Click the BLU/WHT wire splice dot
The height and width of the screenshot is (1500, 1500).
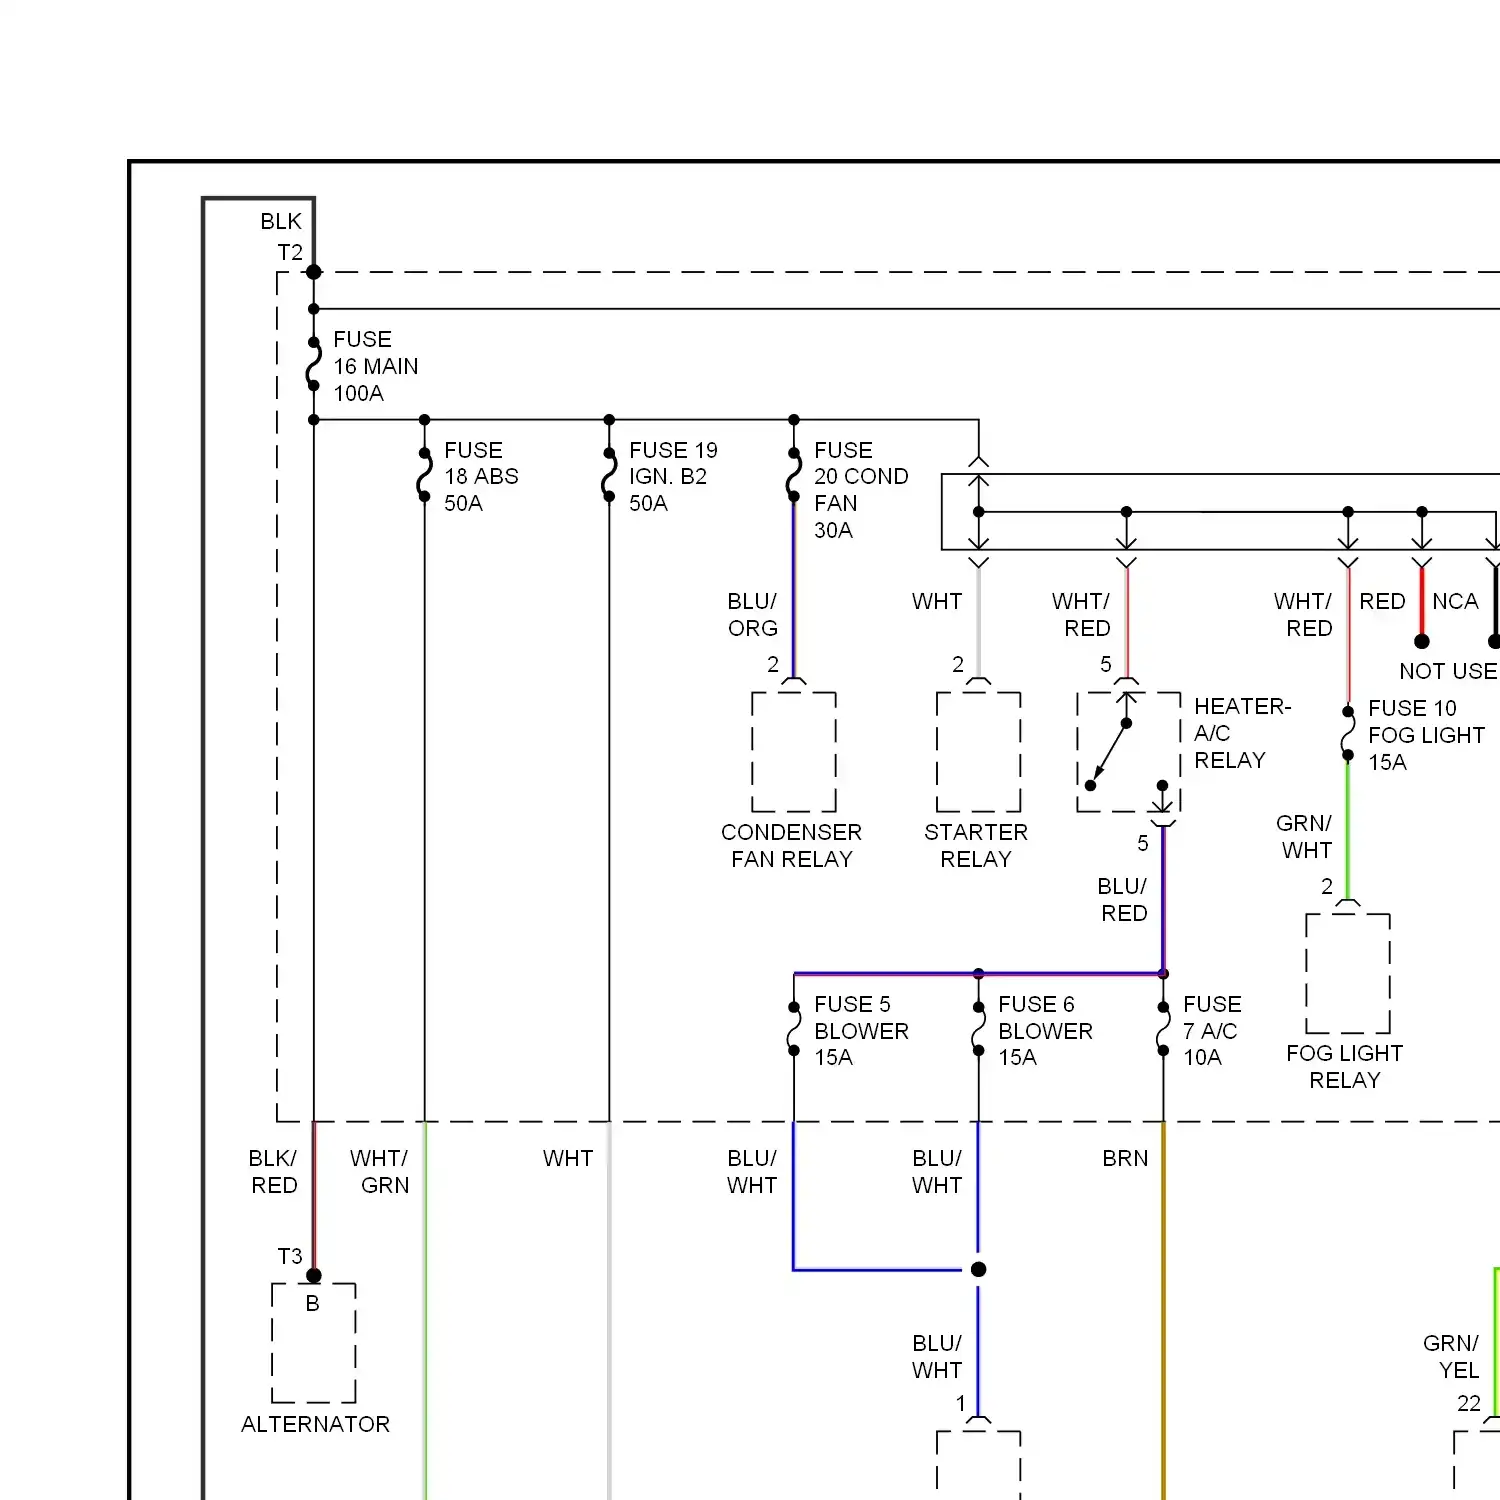(978, 1269)
